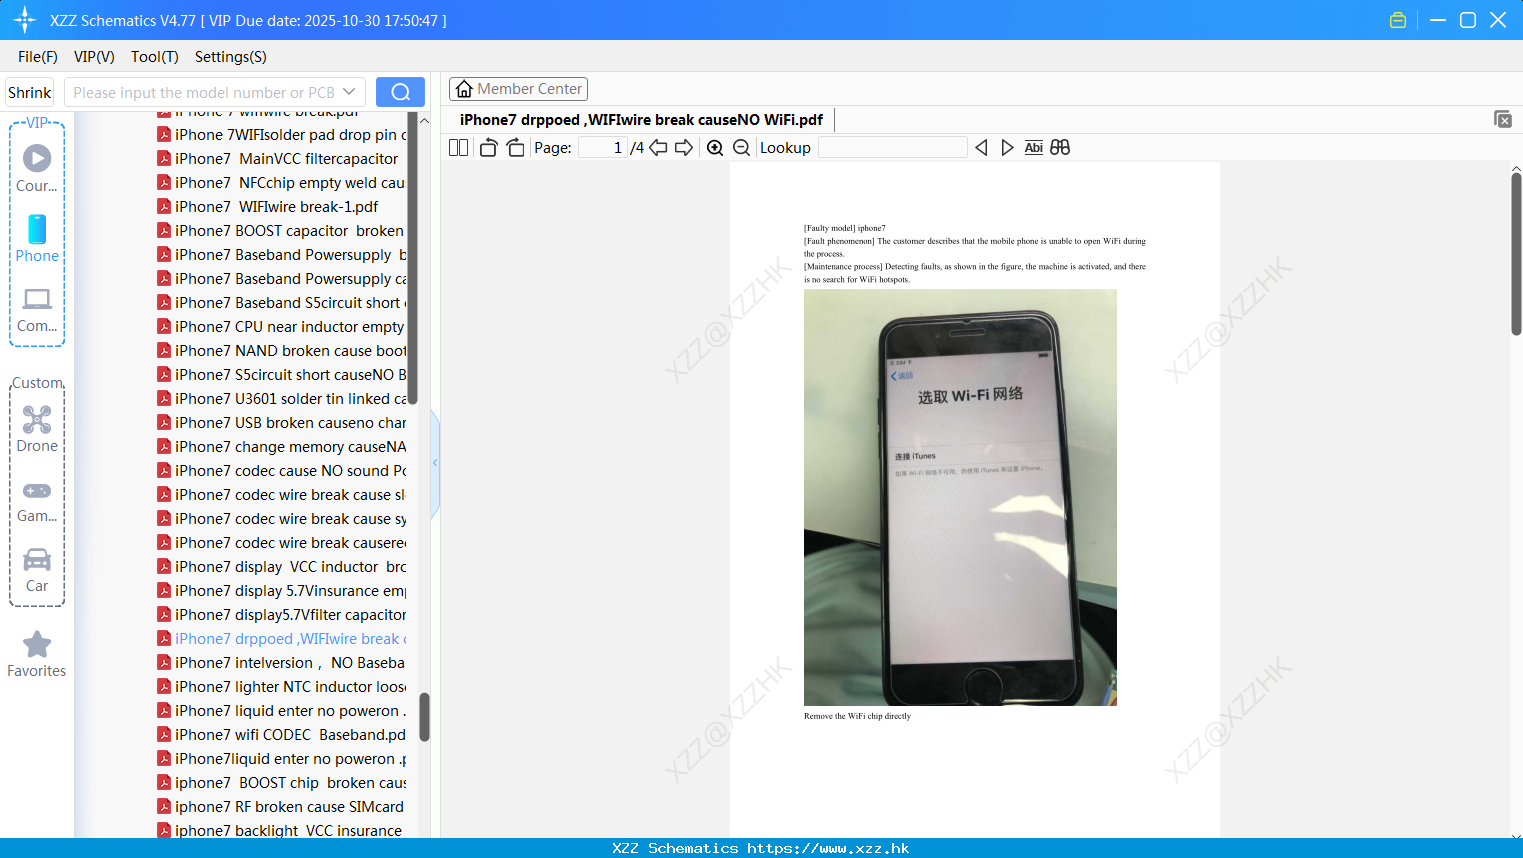The height and width of the screenshot is (858, 1523).
Task: Toggle the Abi match-case option
Action: pyautogui.click(x=1033, y=147)
